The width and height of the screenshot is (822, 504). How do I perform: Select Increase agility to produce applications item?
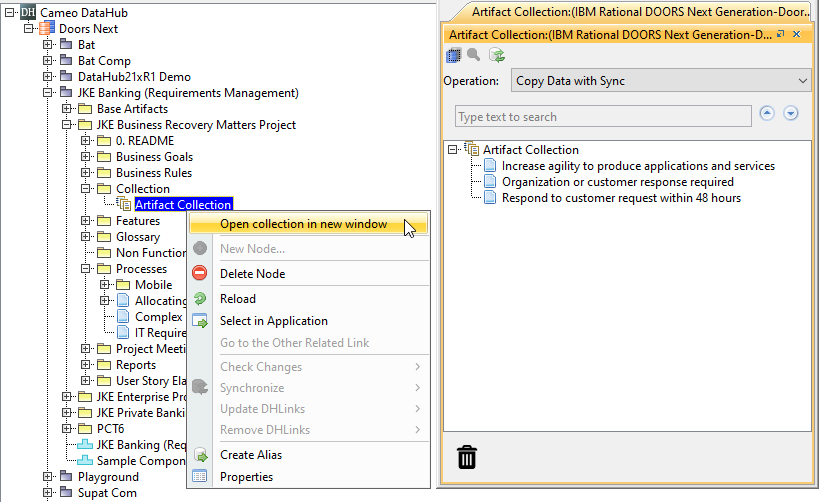(x=638, y=166)
